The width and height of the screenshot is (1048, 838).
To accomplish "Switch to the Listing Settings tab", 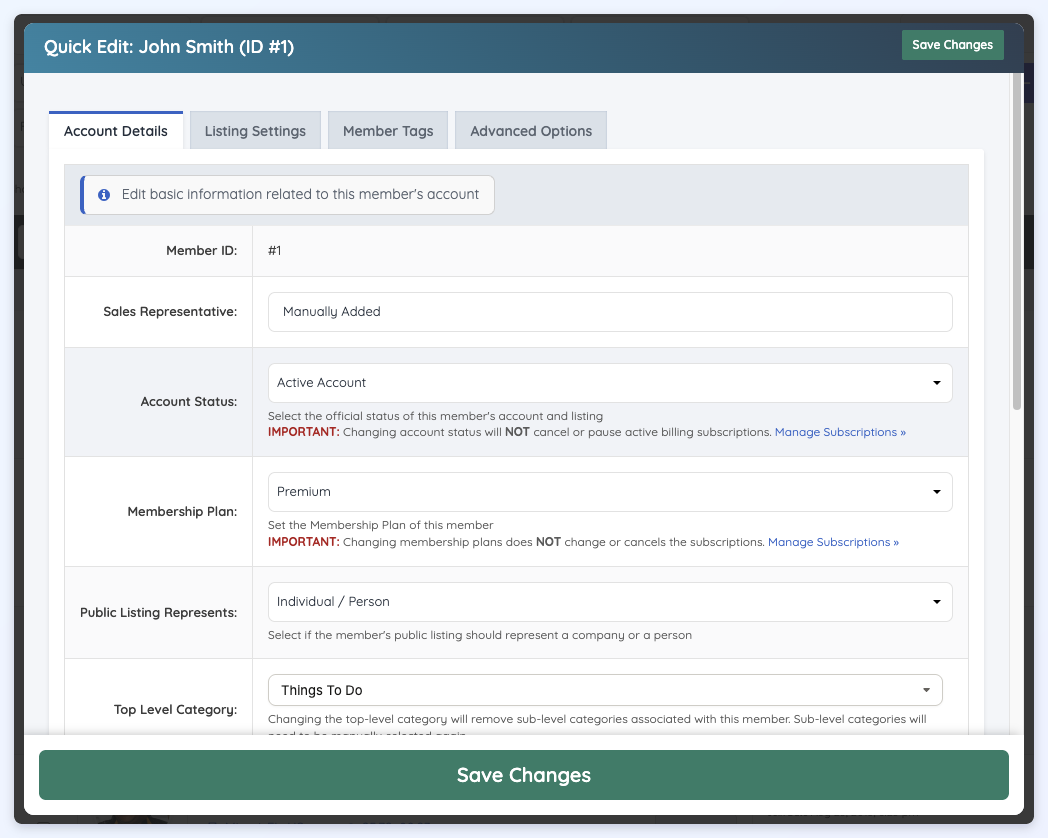I will [x=255, y=130].
